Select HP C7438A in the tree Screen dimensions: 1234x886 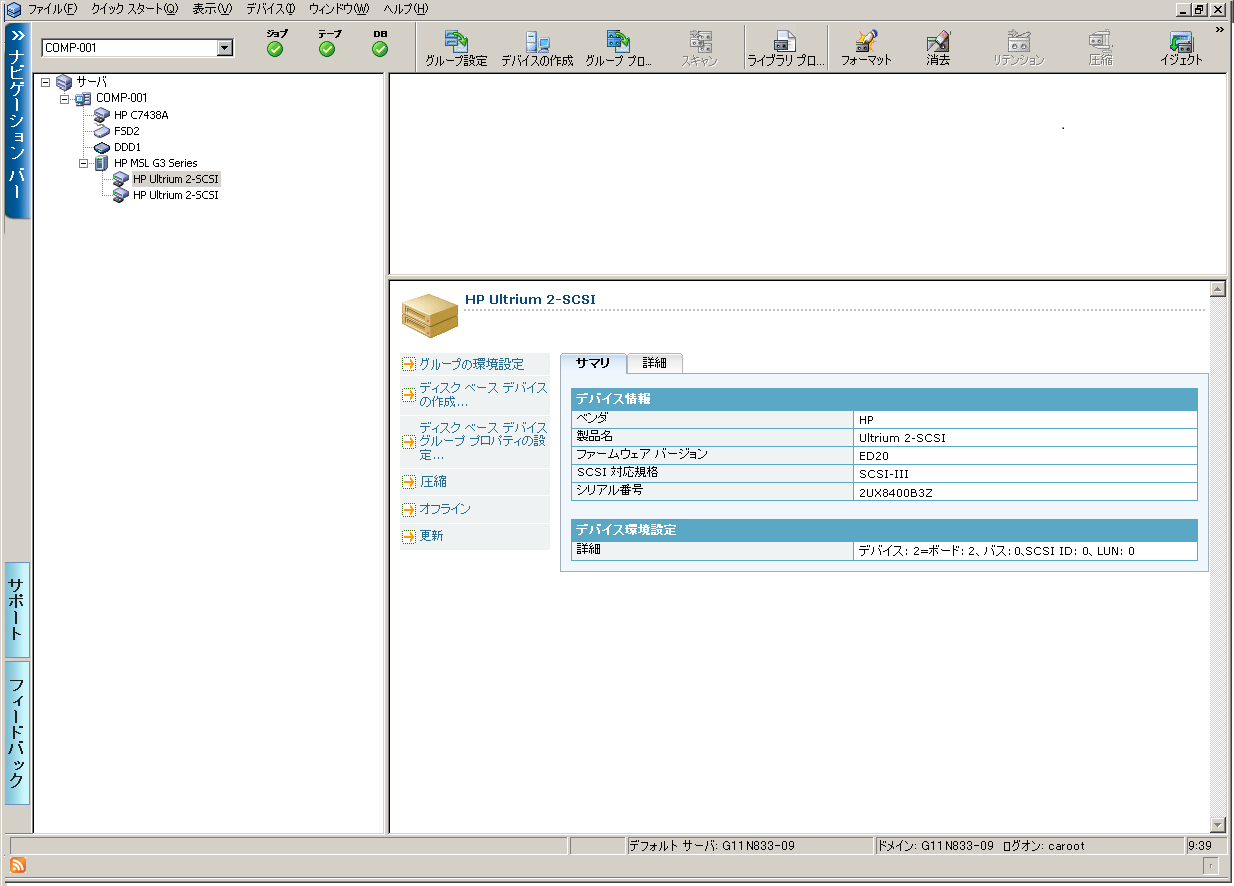[x=141, y=115]
